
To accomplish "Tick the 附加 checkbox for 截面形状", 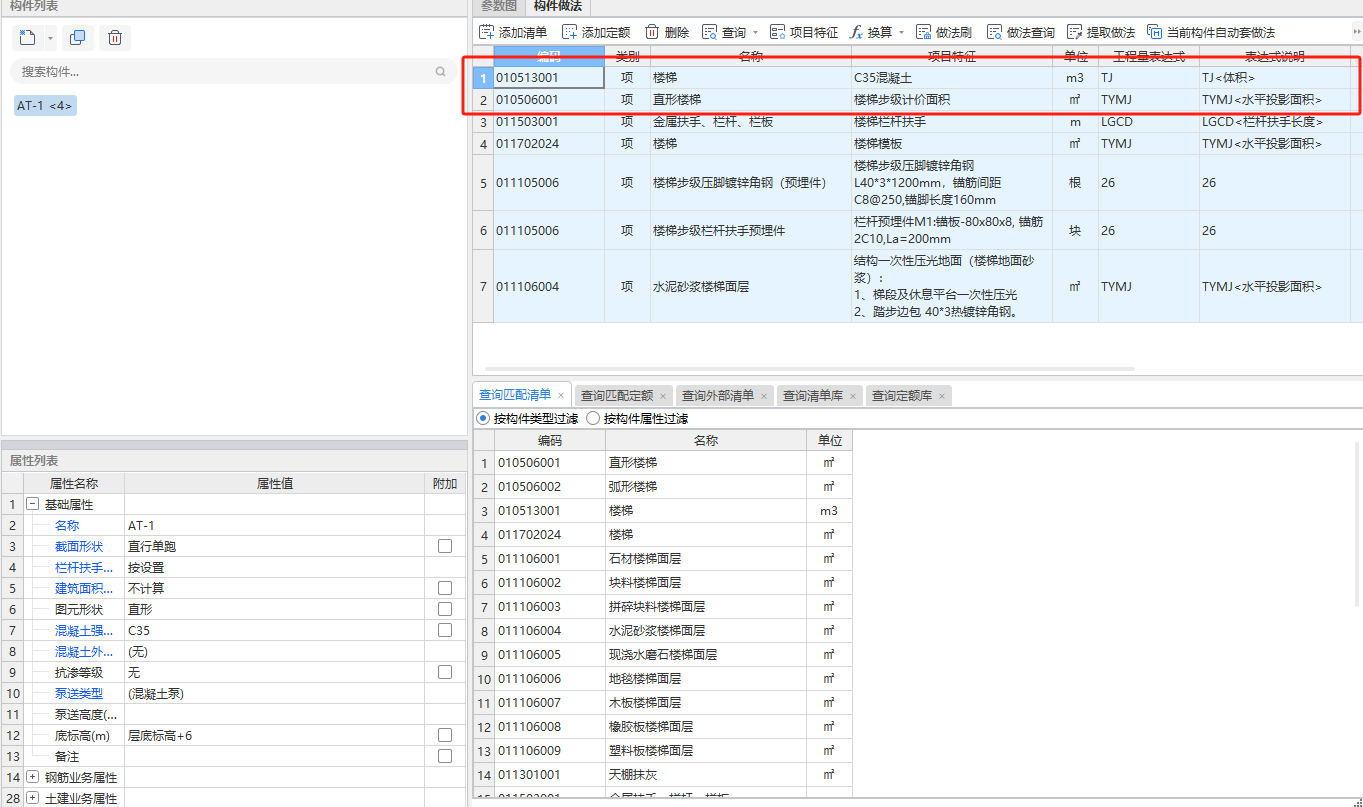I will (445, 546).
